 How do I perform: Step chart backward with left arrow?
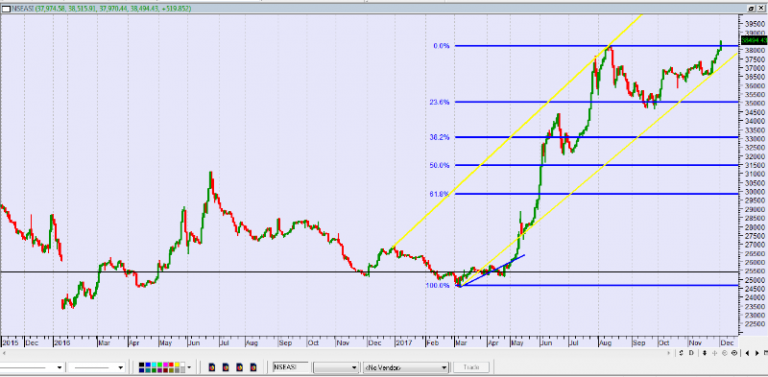click(x=747, y=353)
